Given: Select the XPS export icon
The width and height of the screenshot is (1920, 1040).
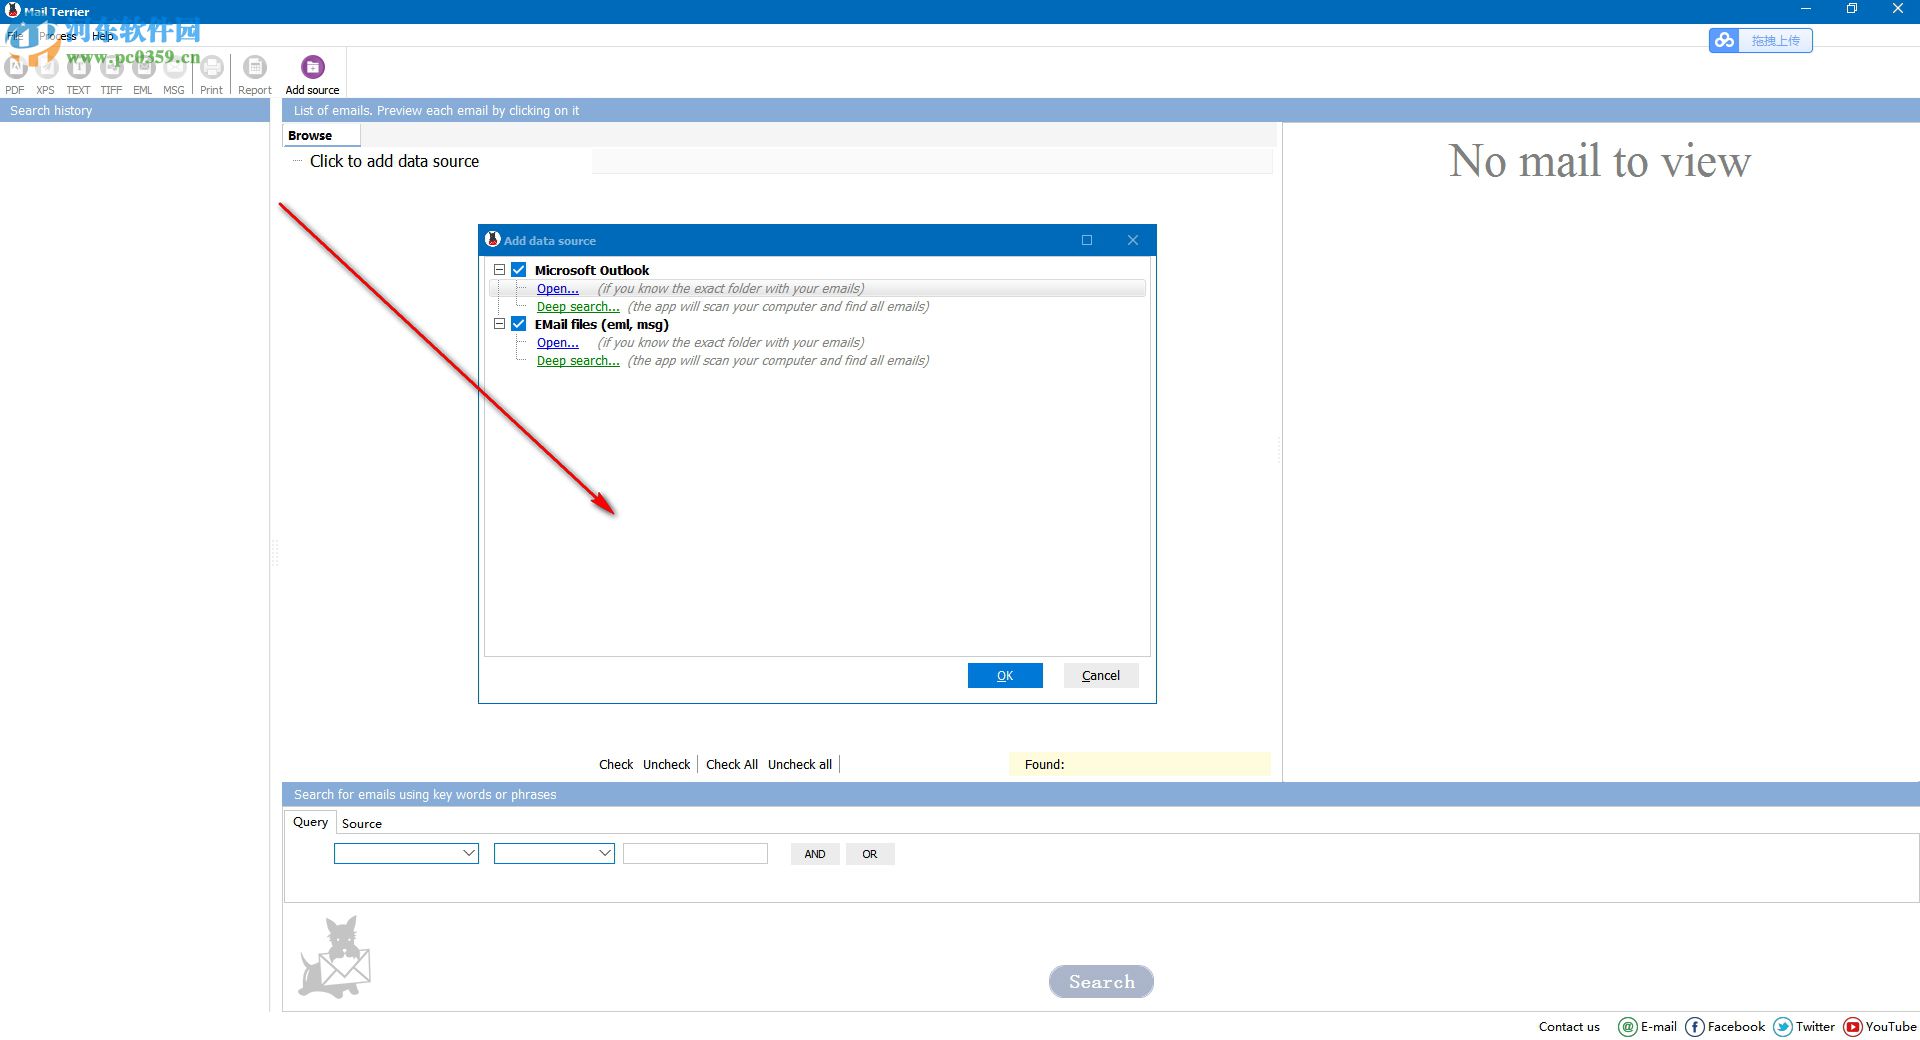Looking at the screenshot, I should tap(46, 68).
